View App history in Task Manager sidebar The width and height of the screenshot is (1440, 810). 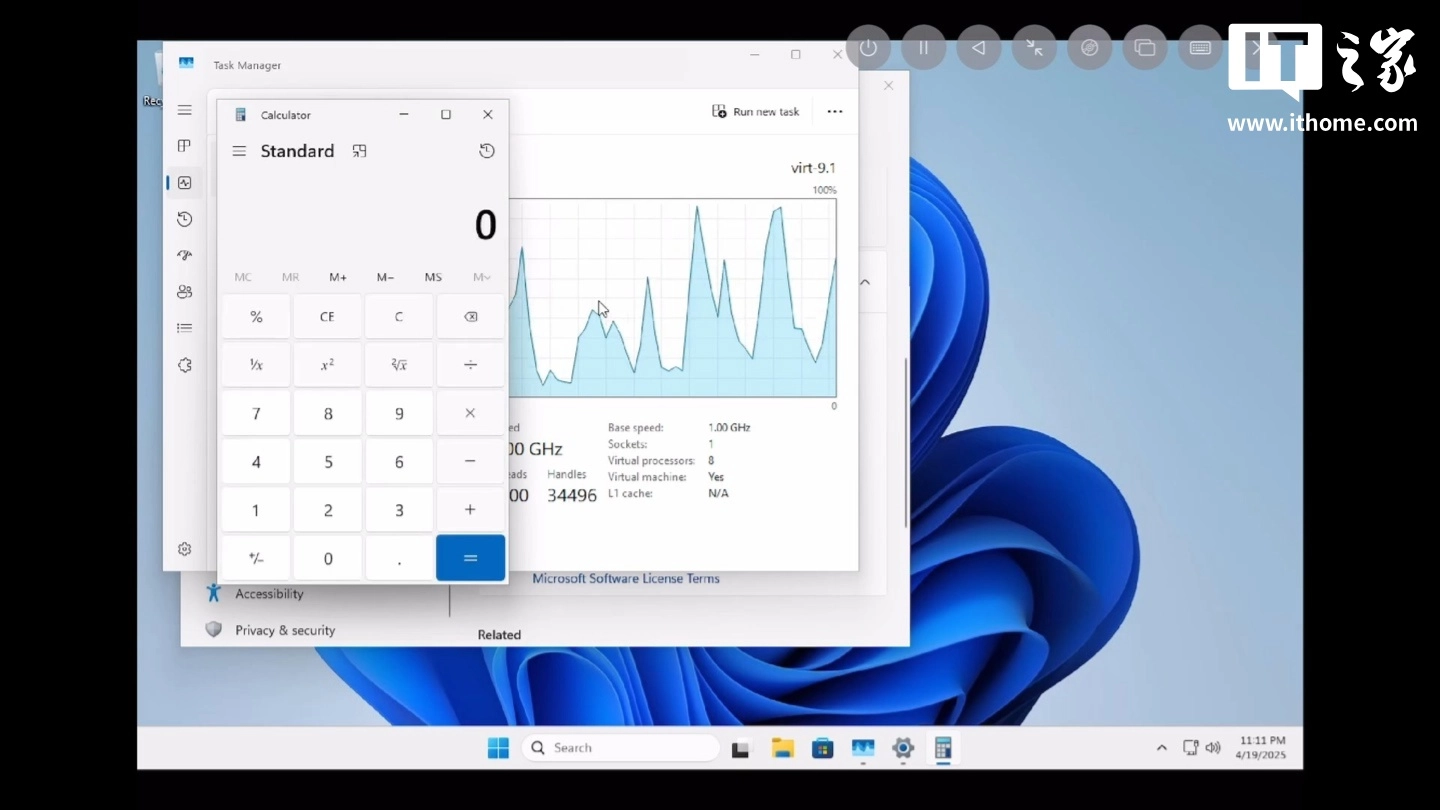[x=184, y=218]
